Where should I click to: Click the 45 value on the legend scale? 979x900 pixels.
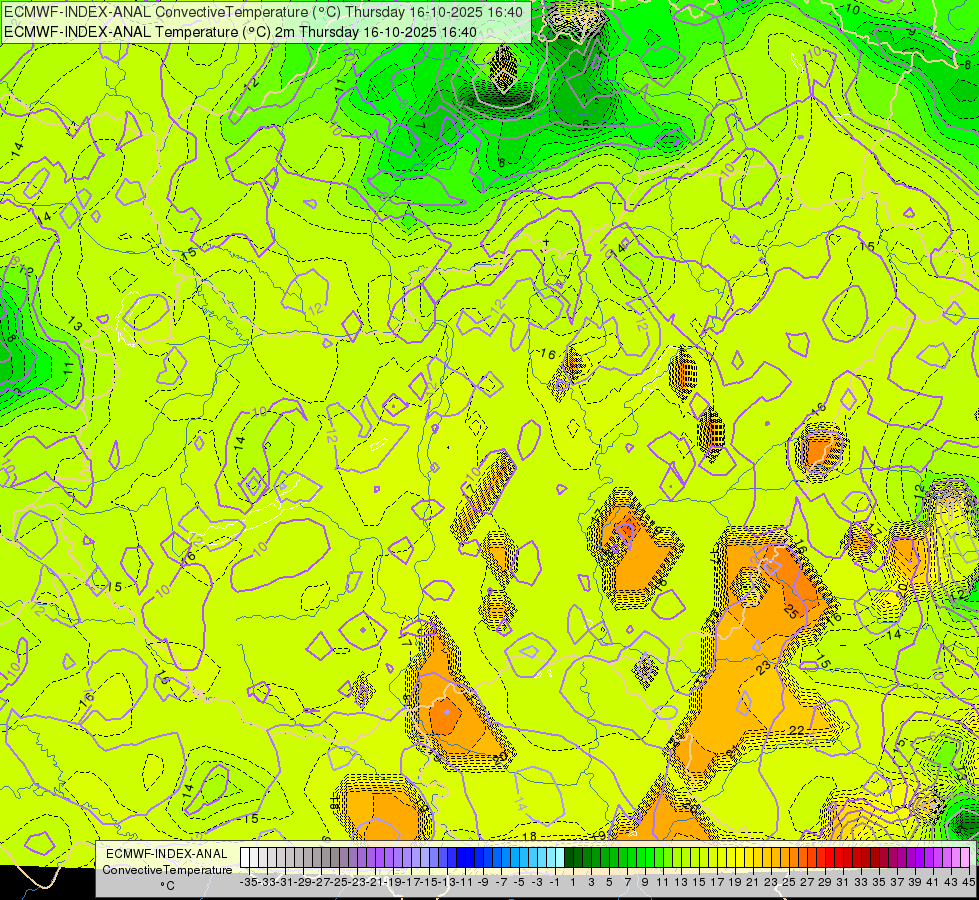[969, 882]
